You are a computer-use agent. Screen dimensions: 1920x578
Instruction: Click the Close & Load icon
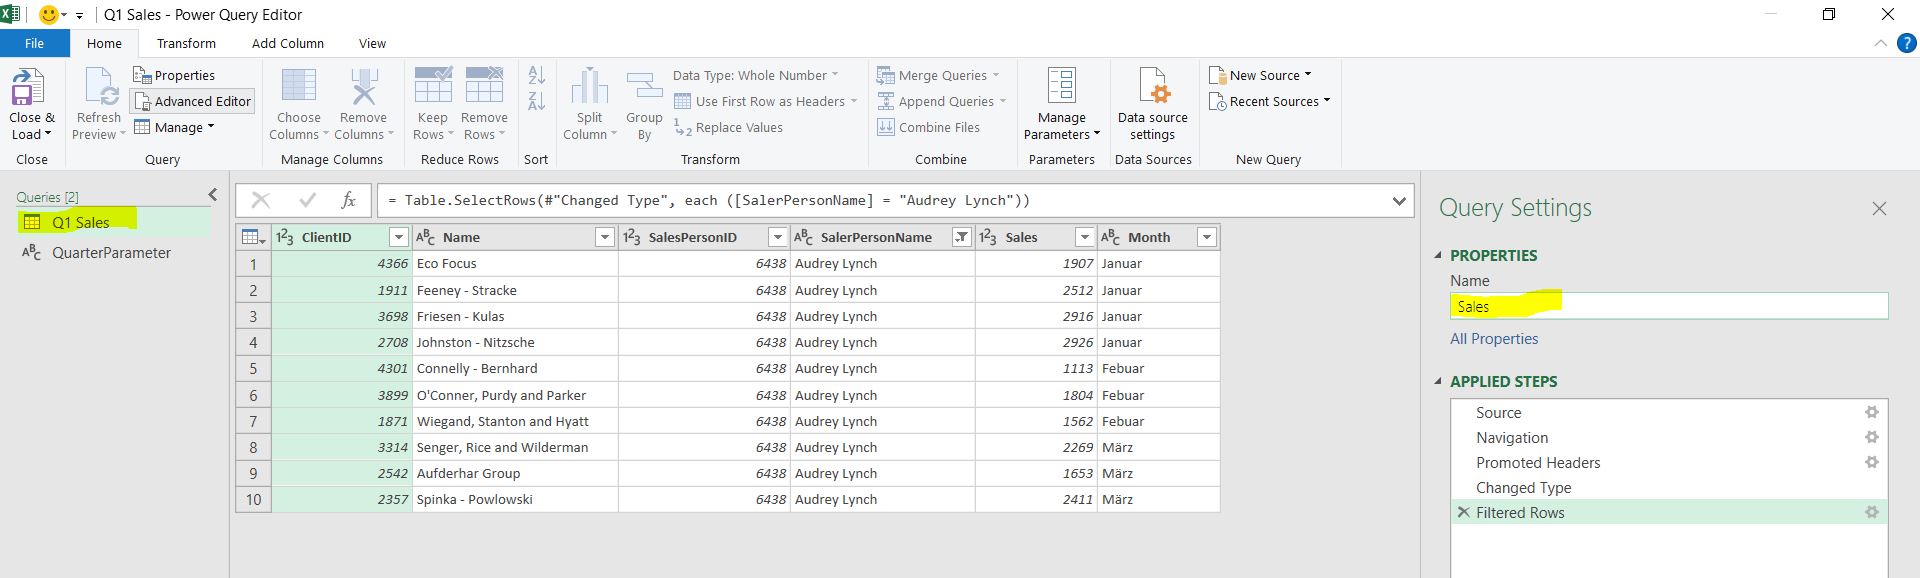tap(28, 88)
